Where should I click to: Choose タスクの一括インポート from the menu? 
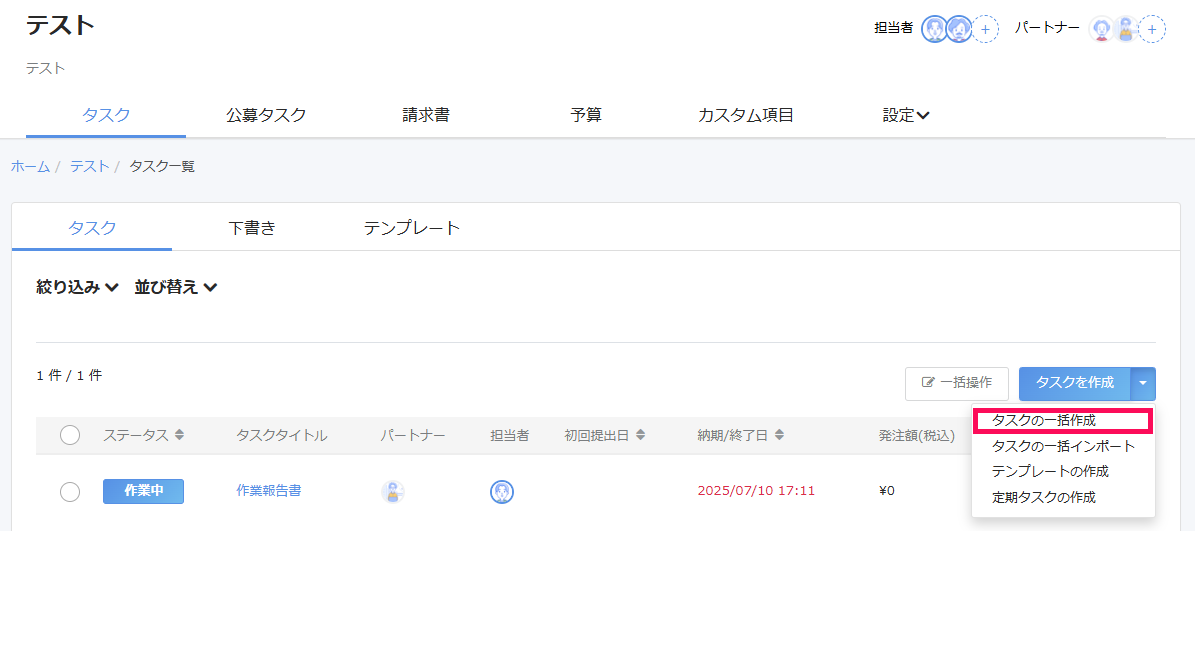[1063, 446]
